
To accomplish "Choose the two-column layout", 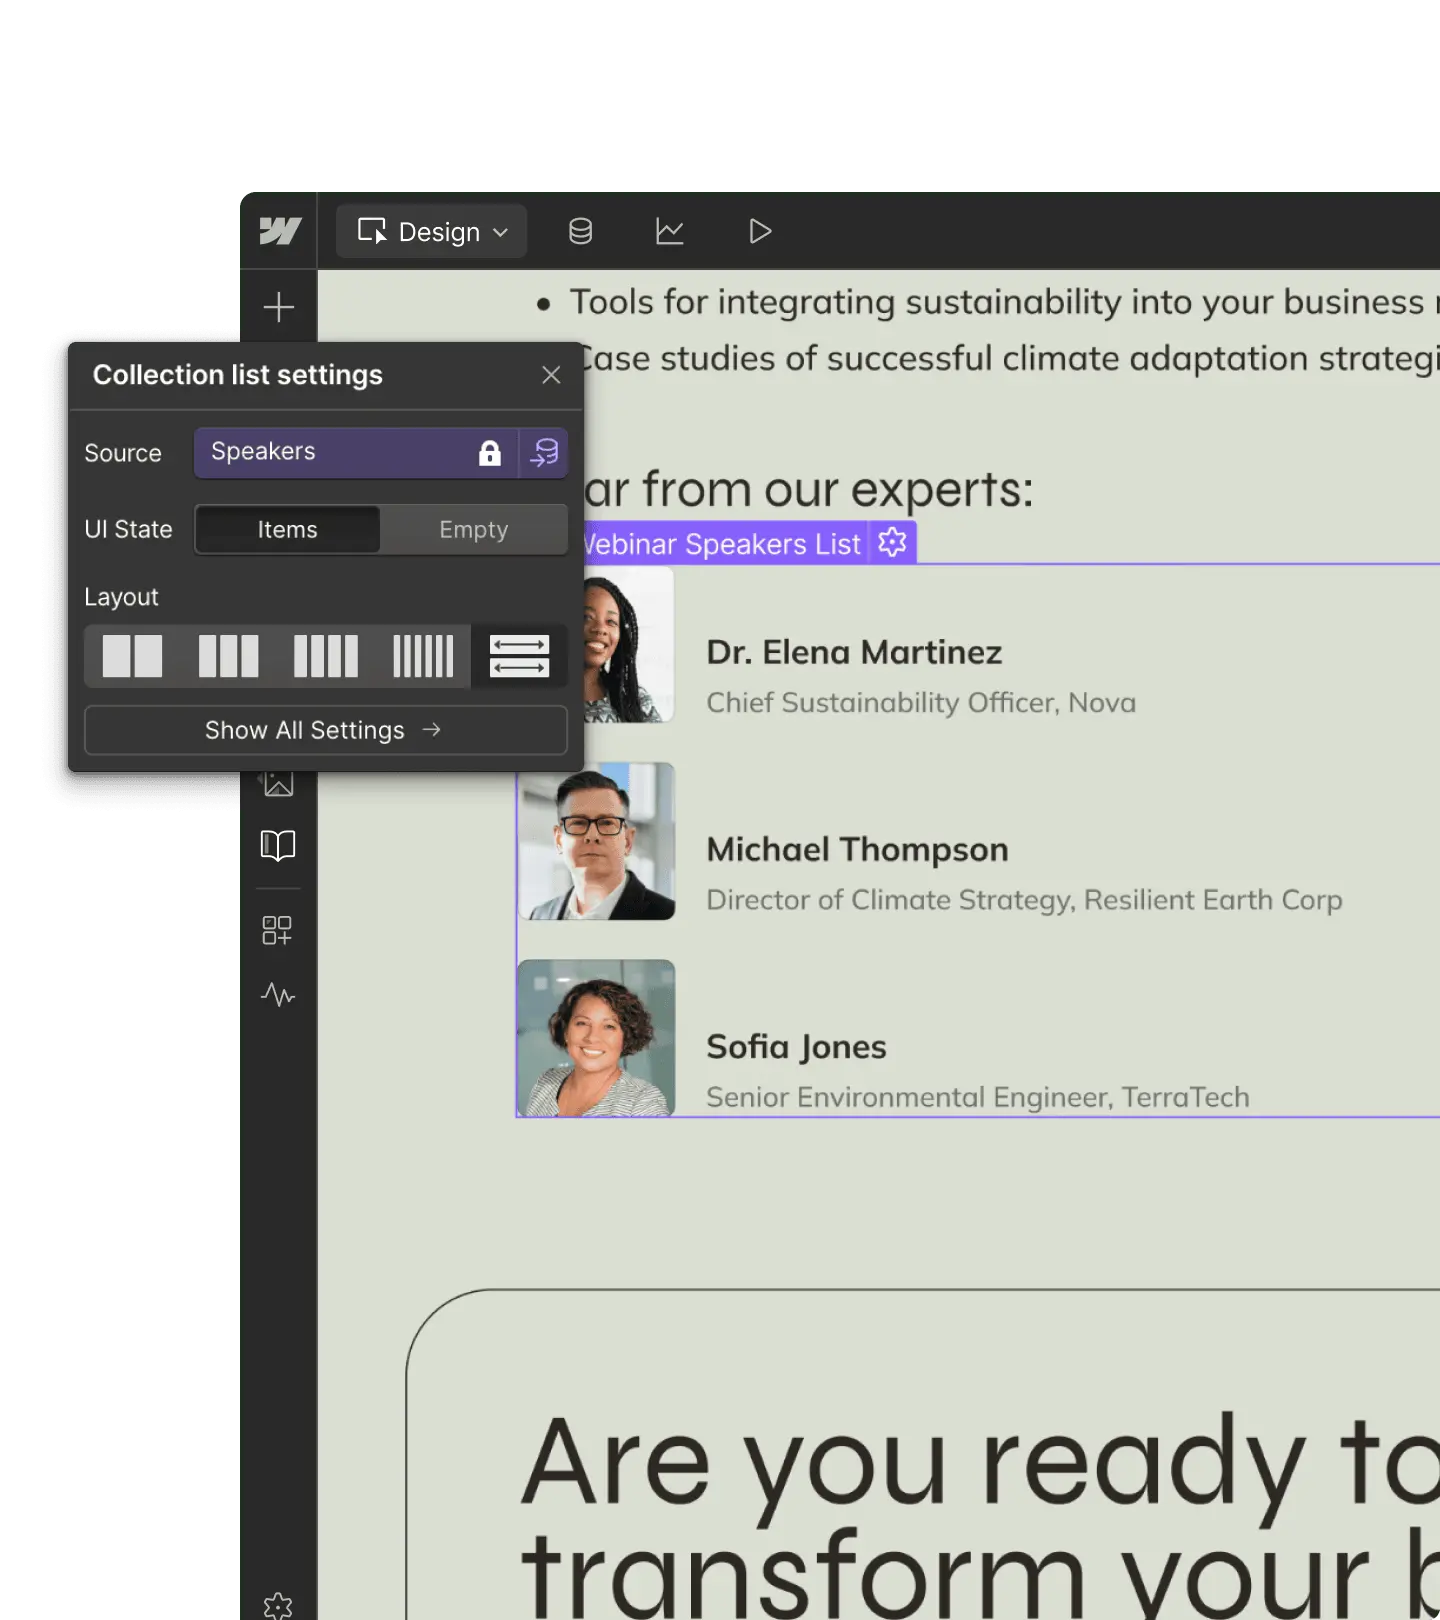I will coord(132,657).
